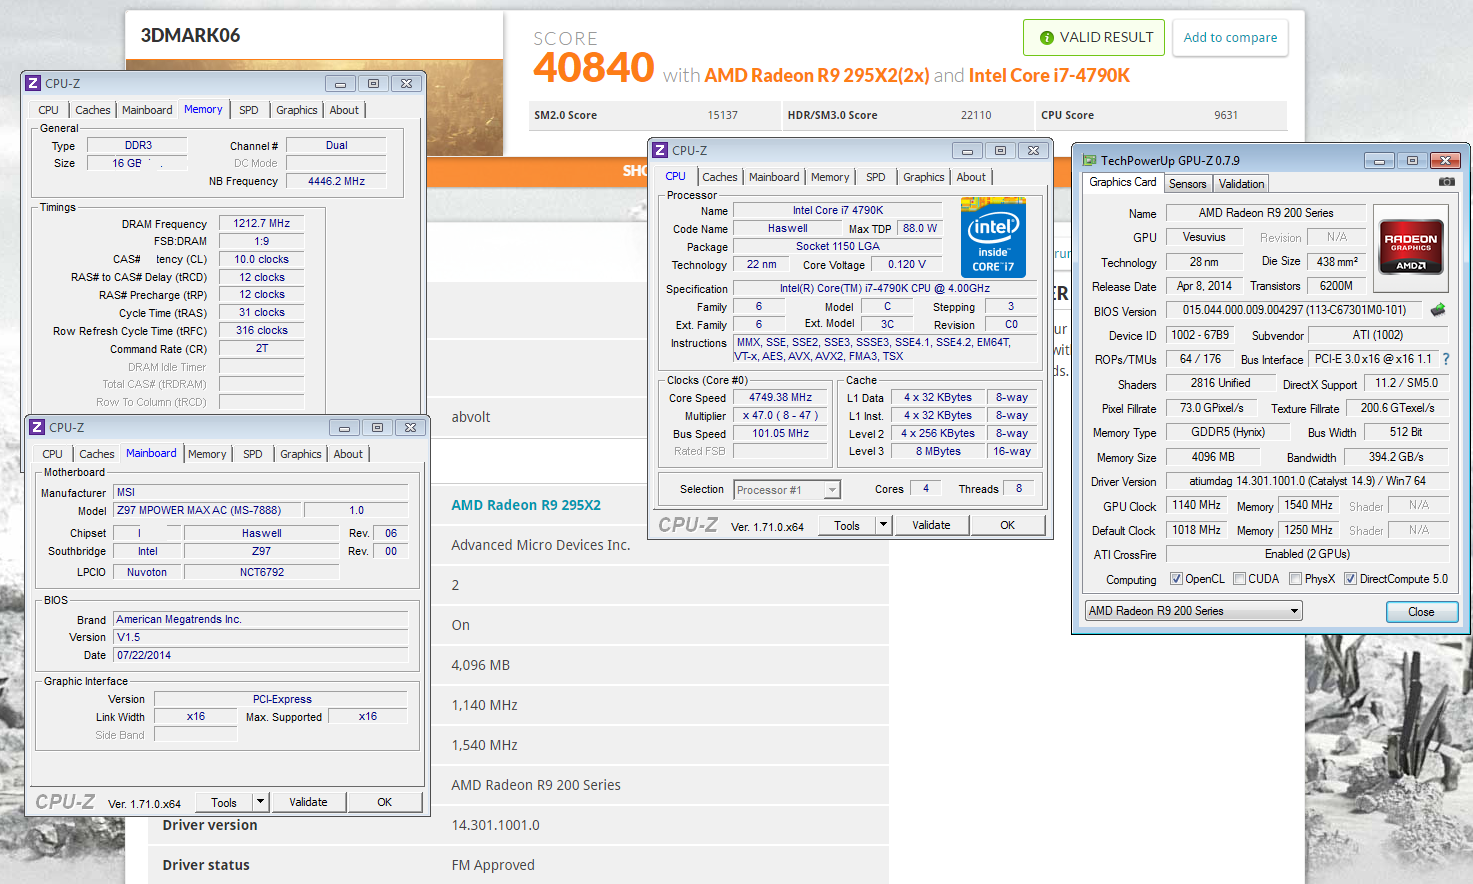Image resolution: width=1473 pixels, height=884 pixels.
Task: Click Core Speed 4749.38 MHz field
Action: click(x=781, y=397)
